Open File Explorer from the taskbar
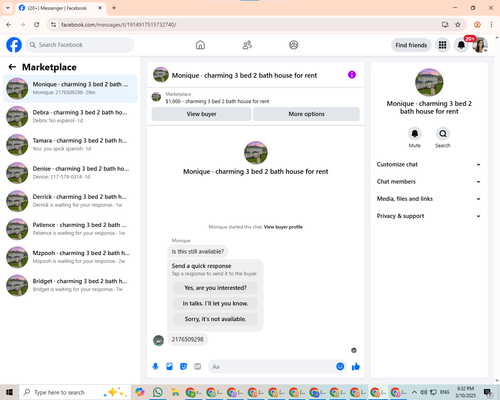Viewport: 500px width, 400px height. click(175, 392)
